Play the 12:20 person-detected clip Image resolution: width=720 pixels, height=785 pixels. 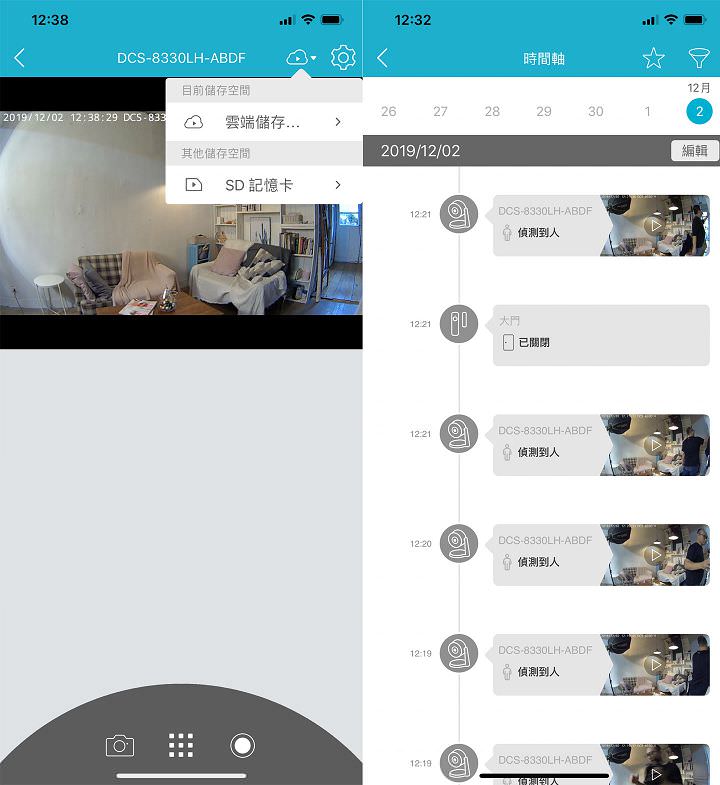point(655,554)
